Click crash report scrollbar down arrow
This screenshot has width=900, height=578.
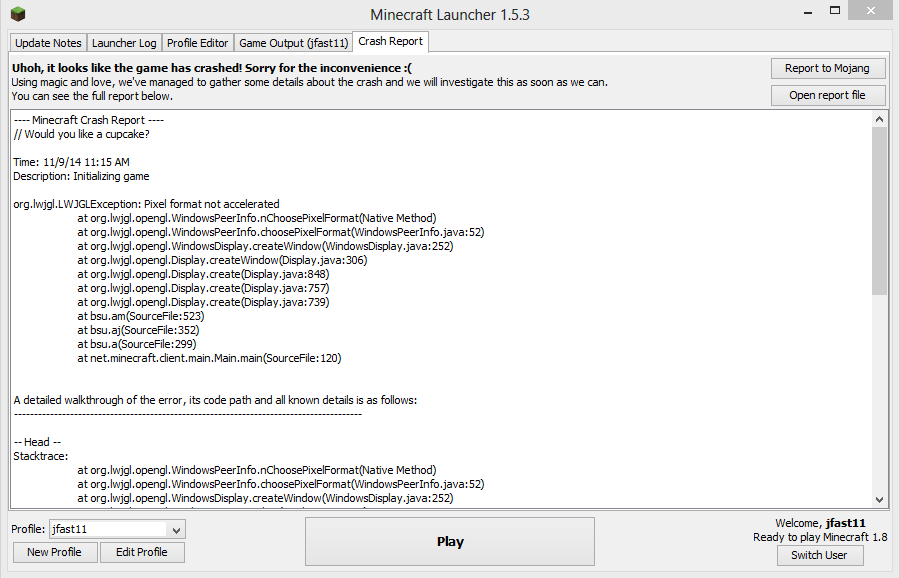coord(879,499)
